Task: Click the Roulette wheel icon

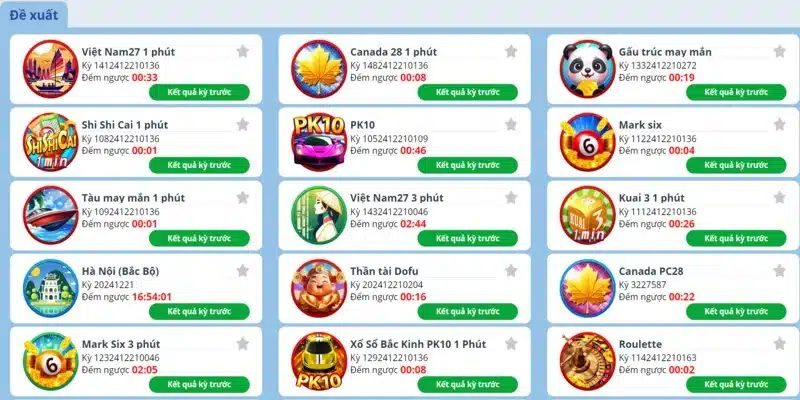Action: [587, 361]
